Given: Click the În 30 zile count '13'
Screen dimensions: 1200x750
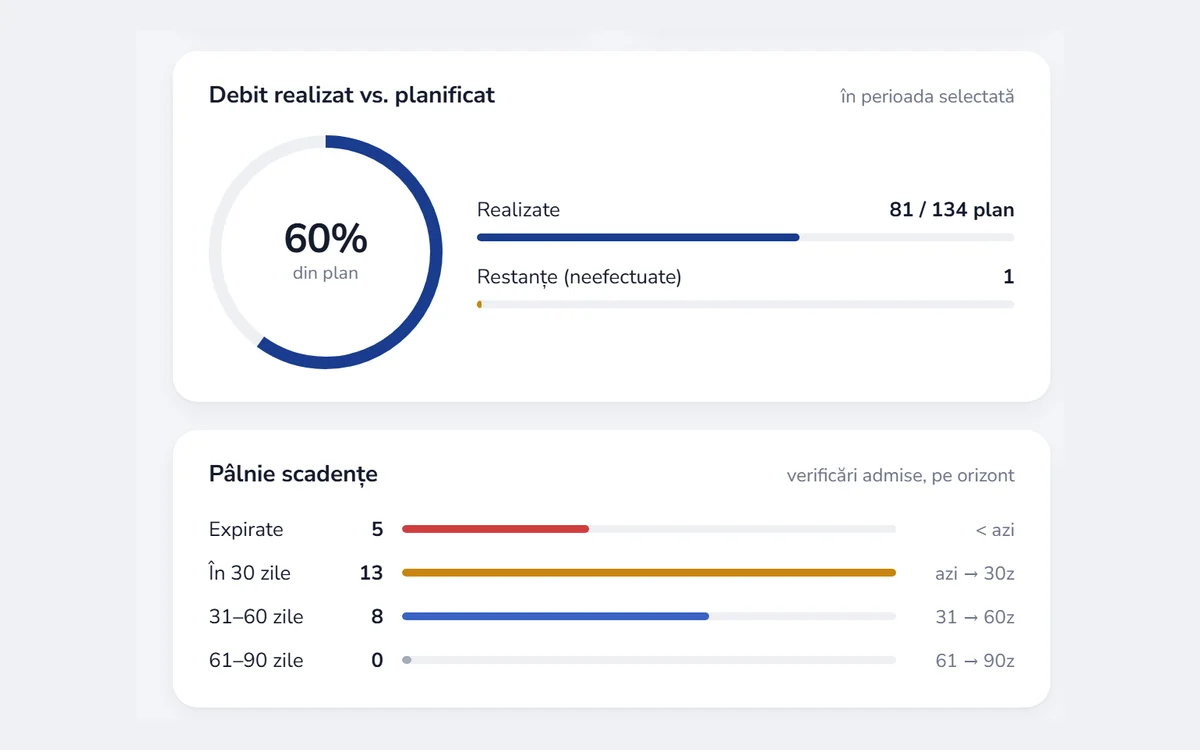Looking at the screenshot, I should pos(372,573).
